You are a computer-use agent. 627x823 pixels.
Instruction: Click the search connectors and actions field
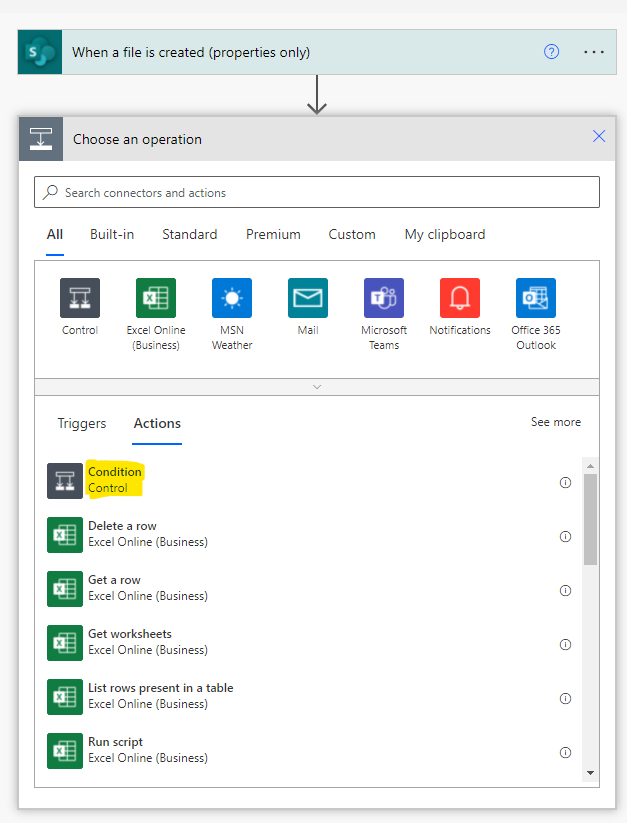[x=317, y=193]
